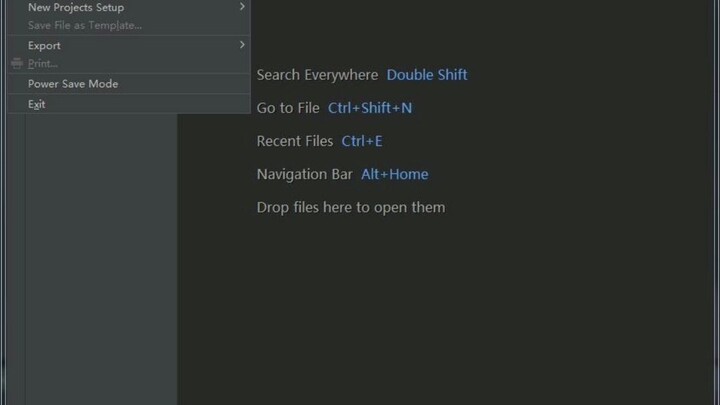Click the Go to File hint
The height and width of the screenshot is (405, 720).
[x=288, y=108]
